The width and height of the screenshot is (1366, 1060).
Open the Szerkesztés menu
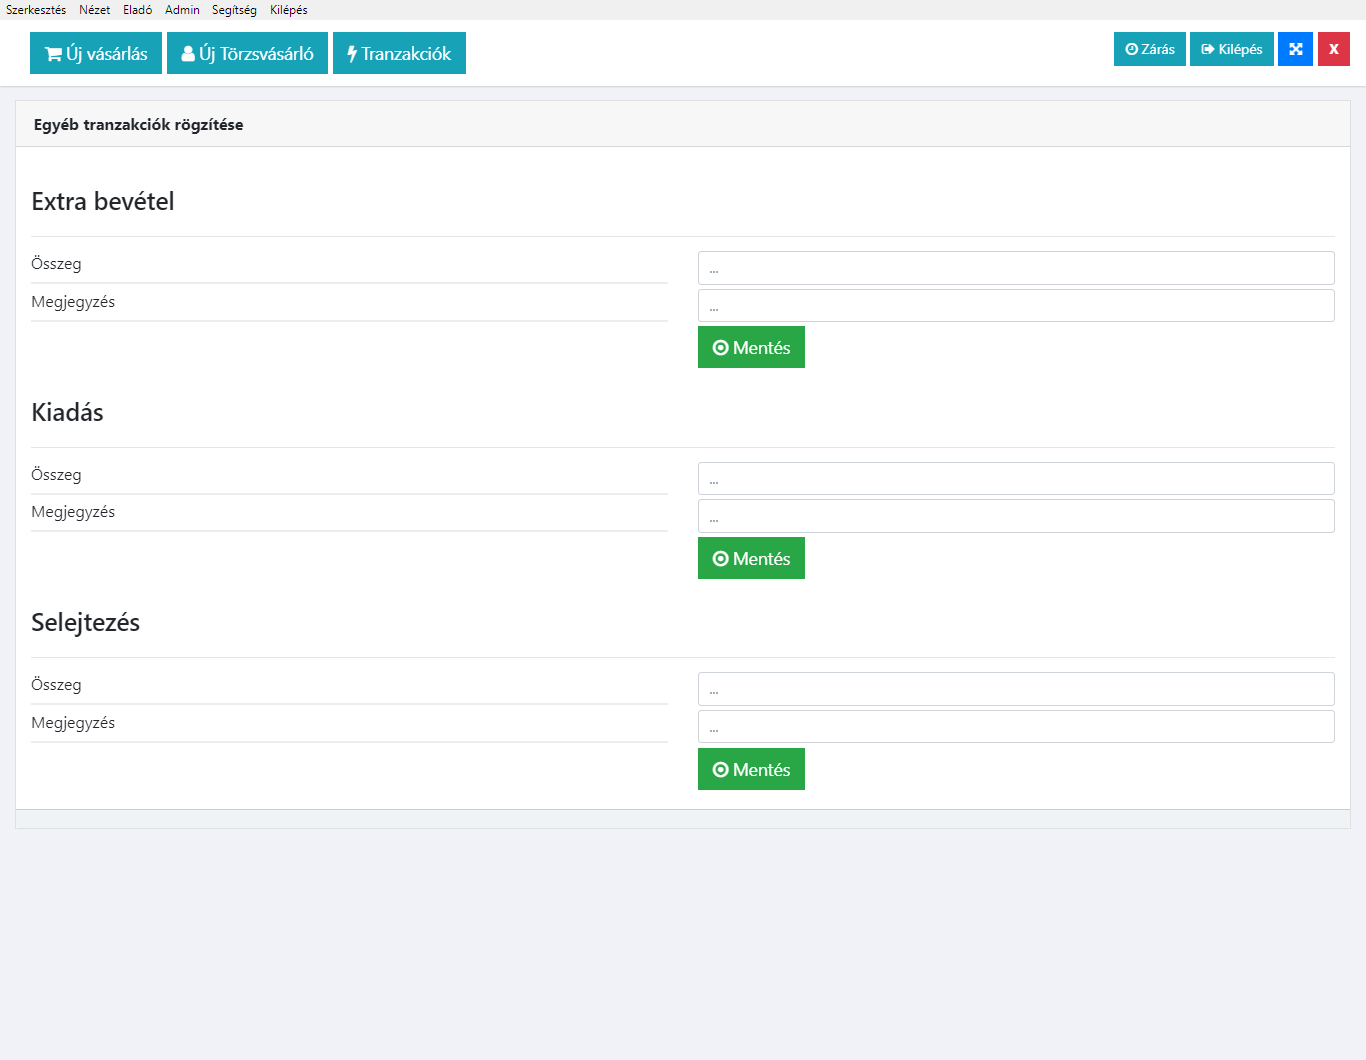coord(36,10)
